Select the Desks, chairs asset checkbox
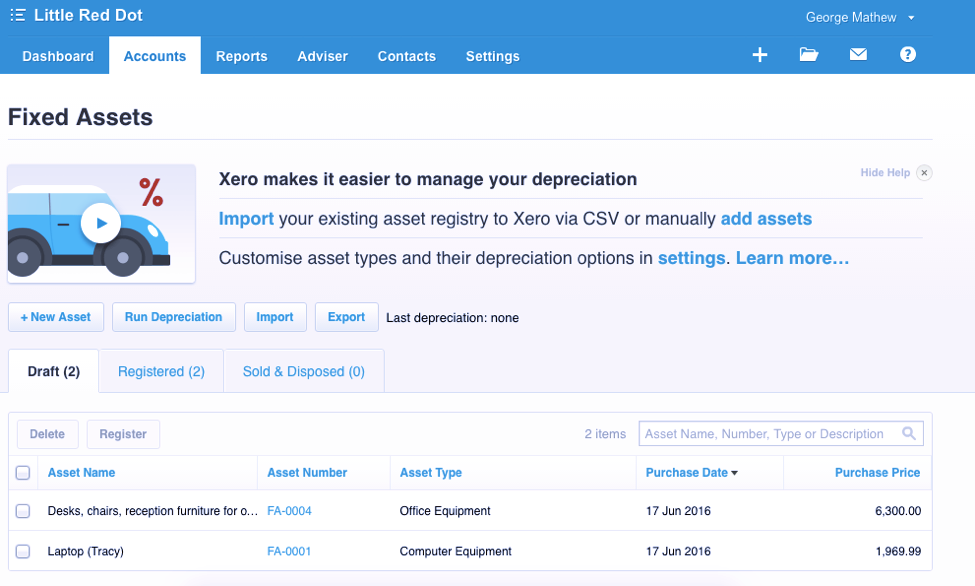Screen dimensions: 975x586 [23, 511]
